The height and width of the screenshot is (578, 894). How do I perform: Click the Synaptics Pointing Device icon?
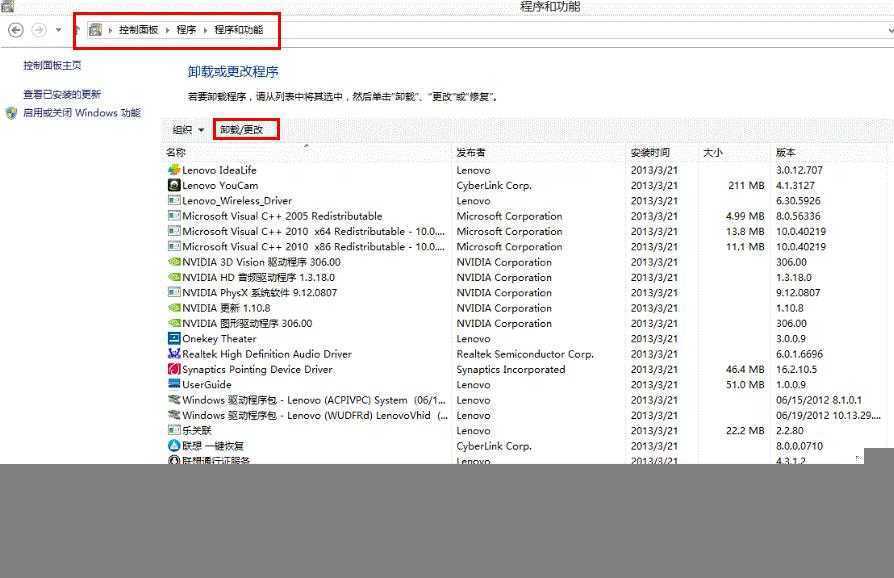point(174,369)
